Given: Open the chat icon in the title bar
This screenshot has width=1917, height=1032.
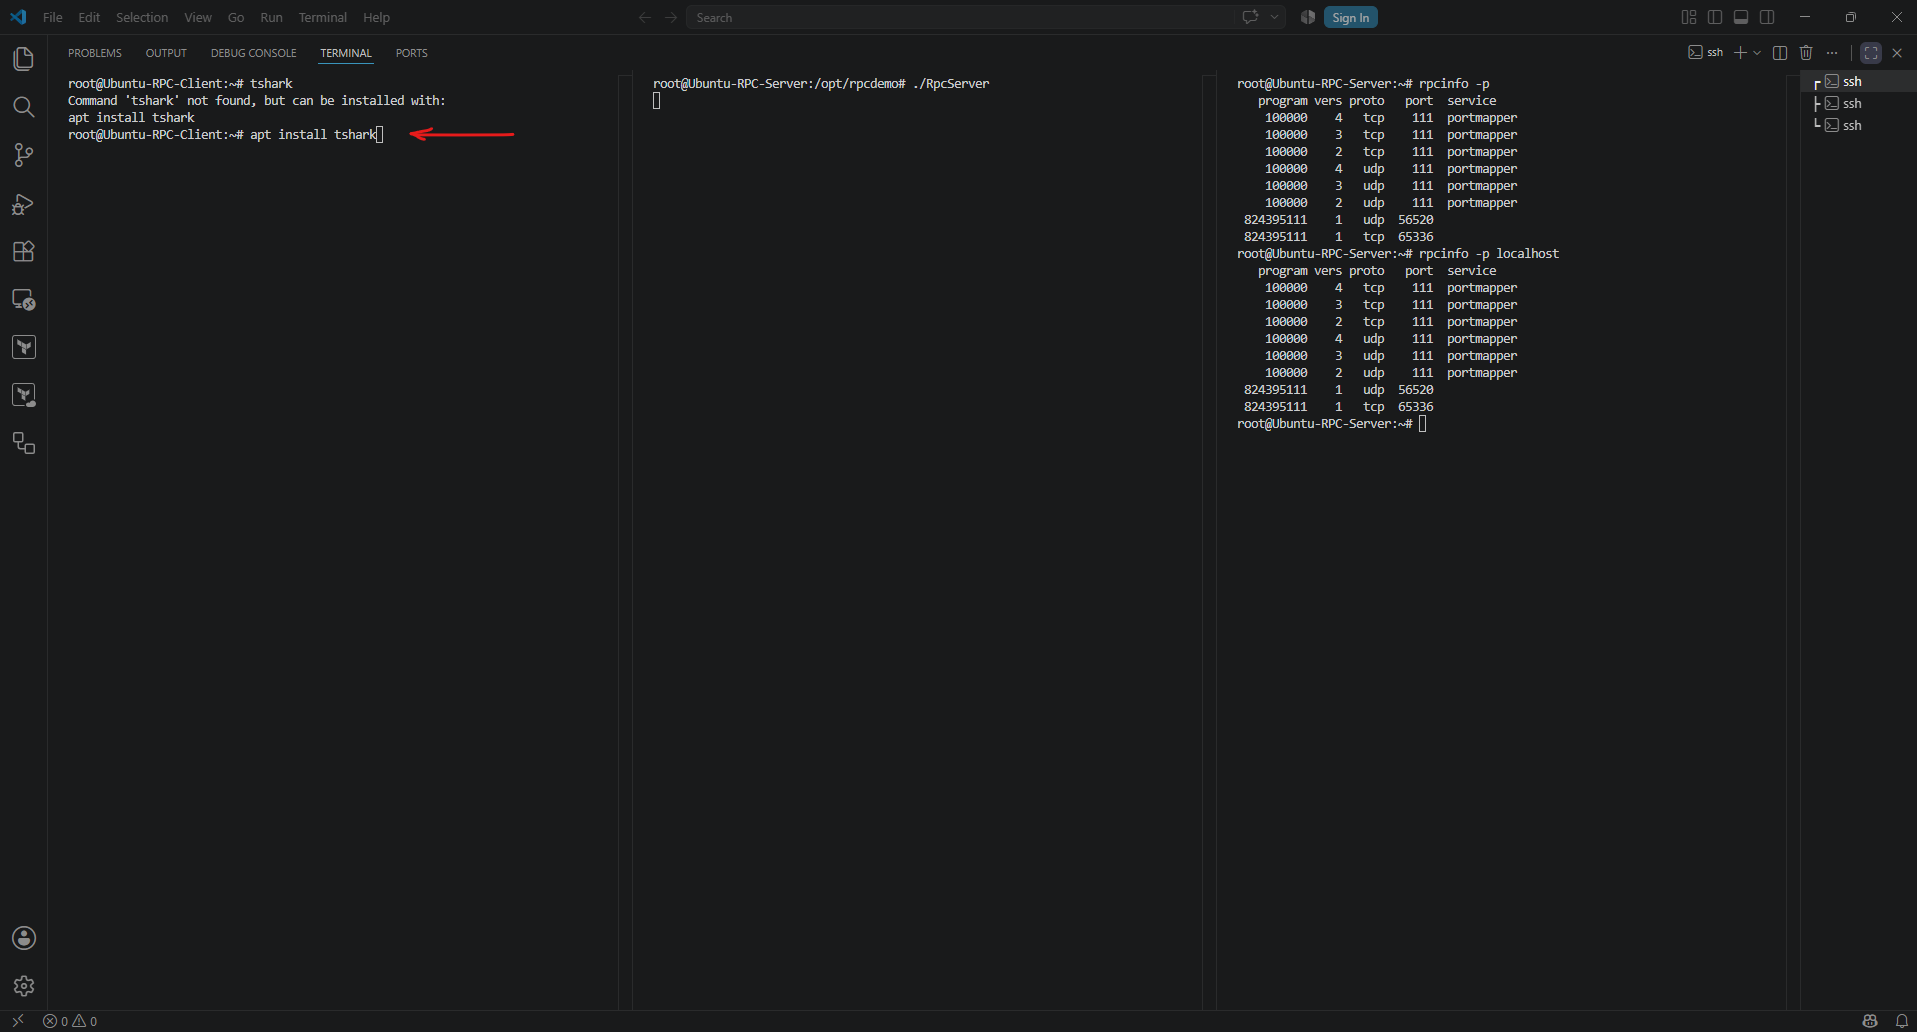Looking at the screenshot, I should coord(1250,17).
